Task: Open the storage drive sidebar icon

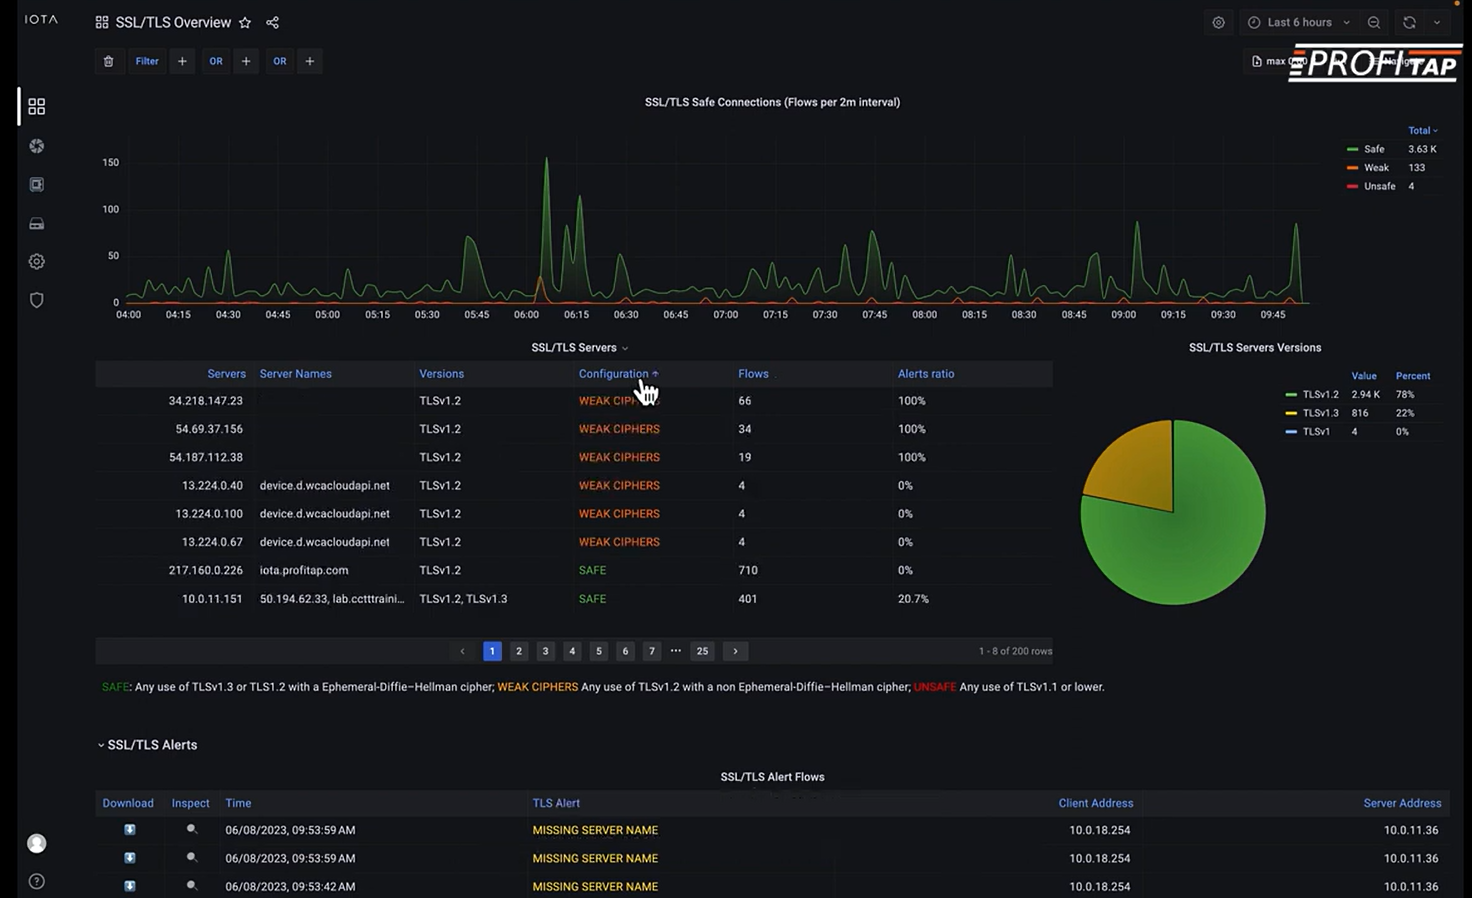Action: 37,223
